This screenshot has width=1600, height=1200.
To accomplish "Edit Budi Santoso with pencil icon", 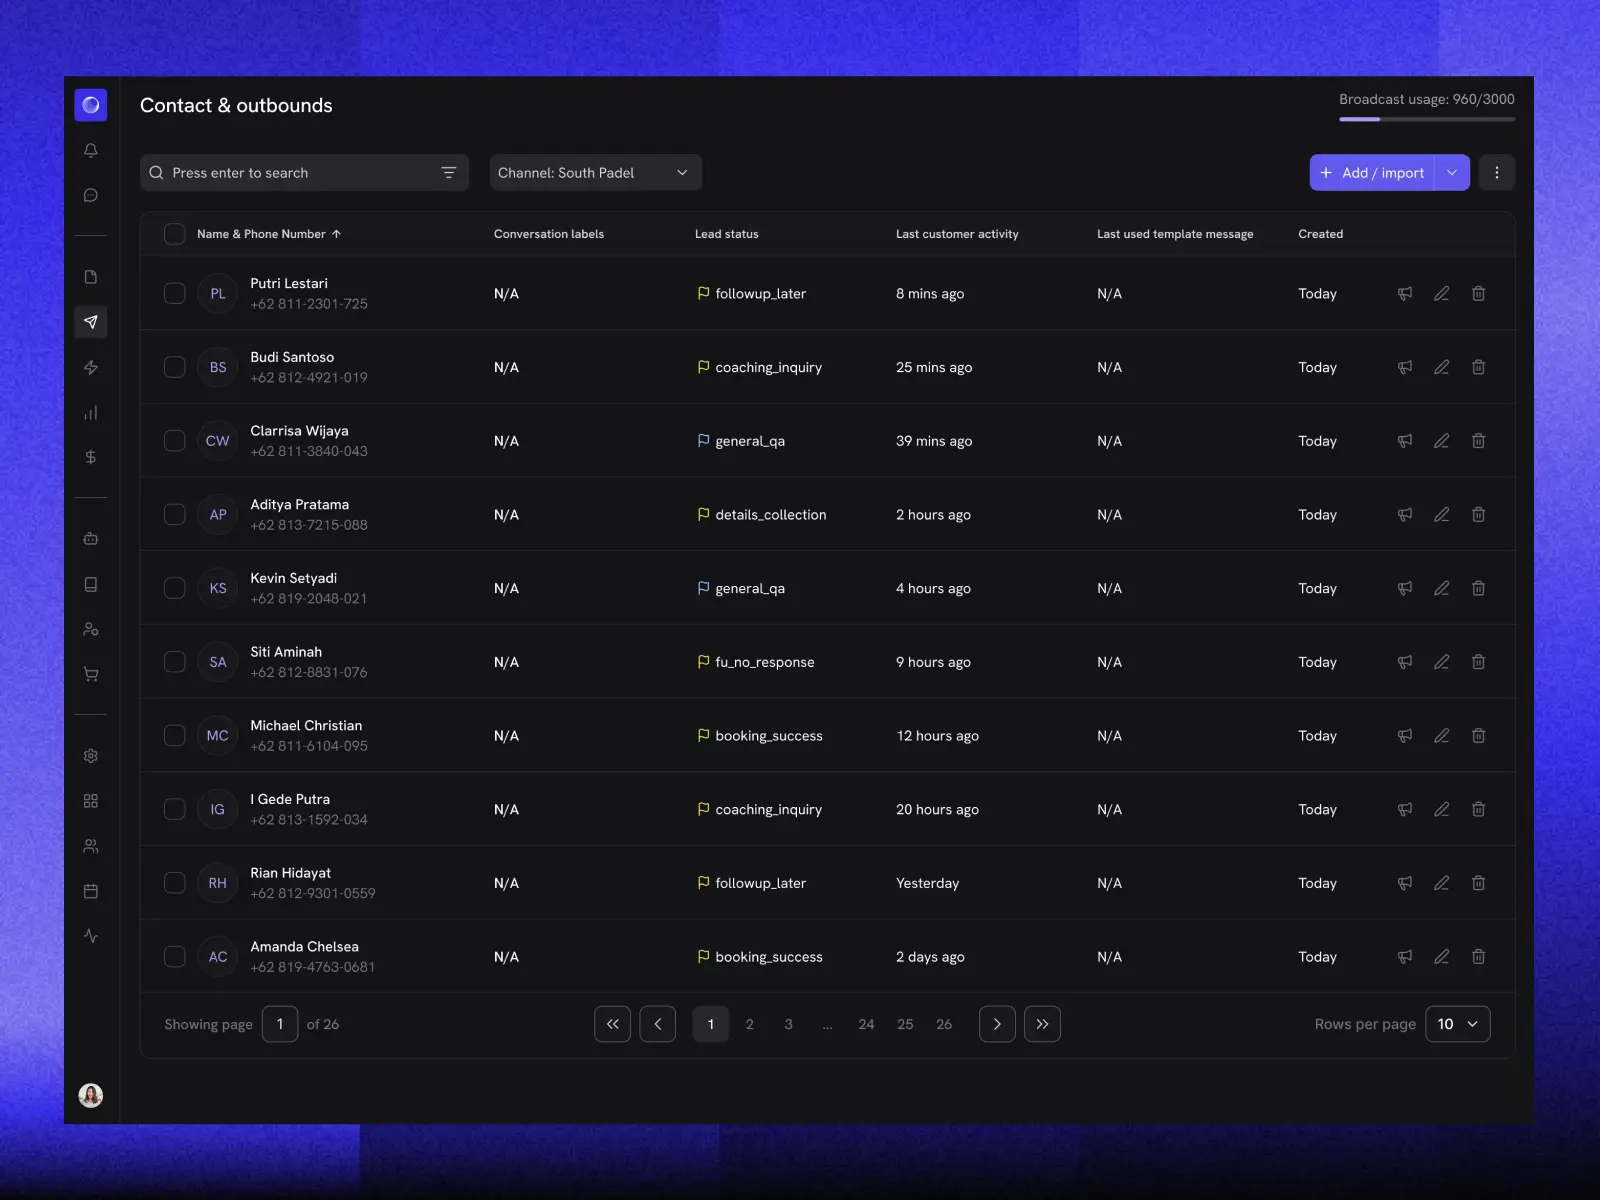I will (x=1442, y=367).
